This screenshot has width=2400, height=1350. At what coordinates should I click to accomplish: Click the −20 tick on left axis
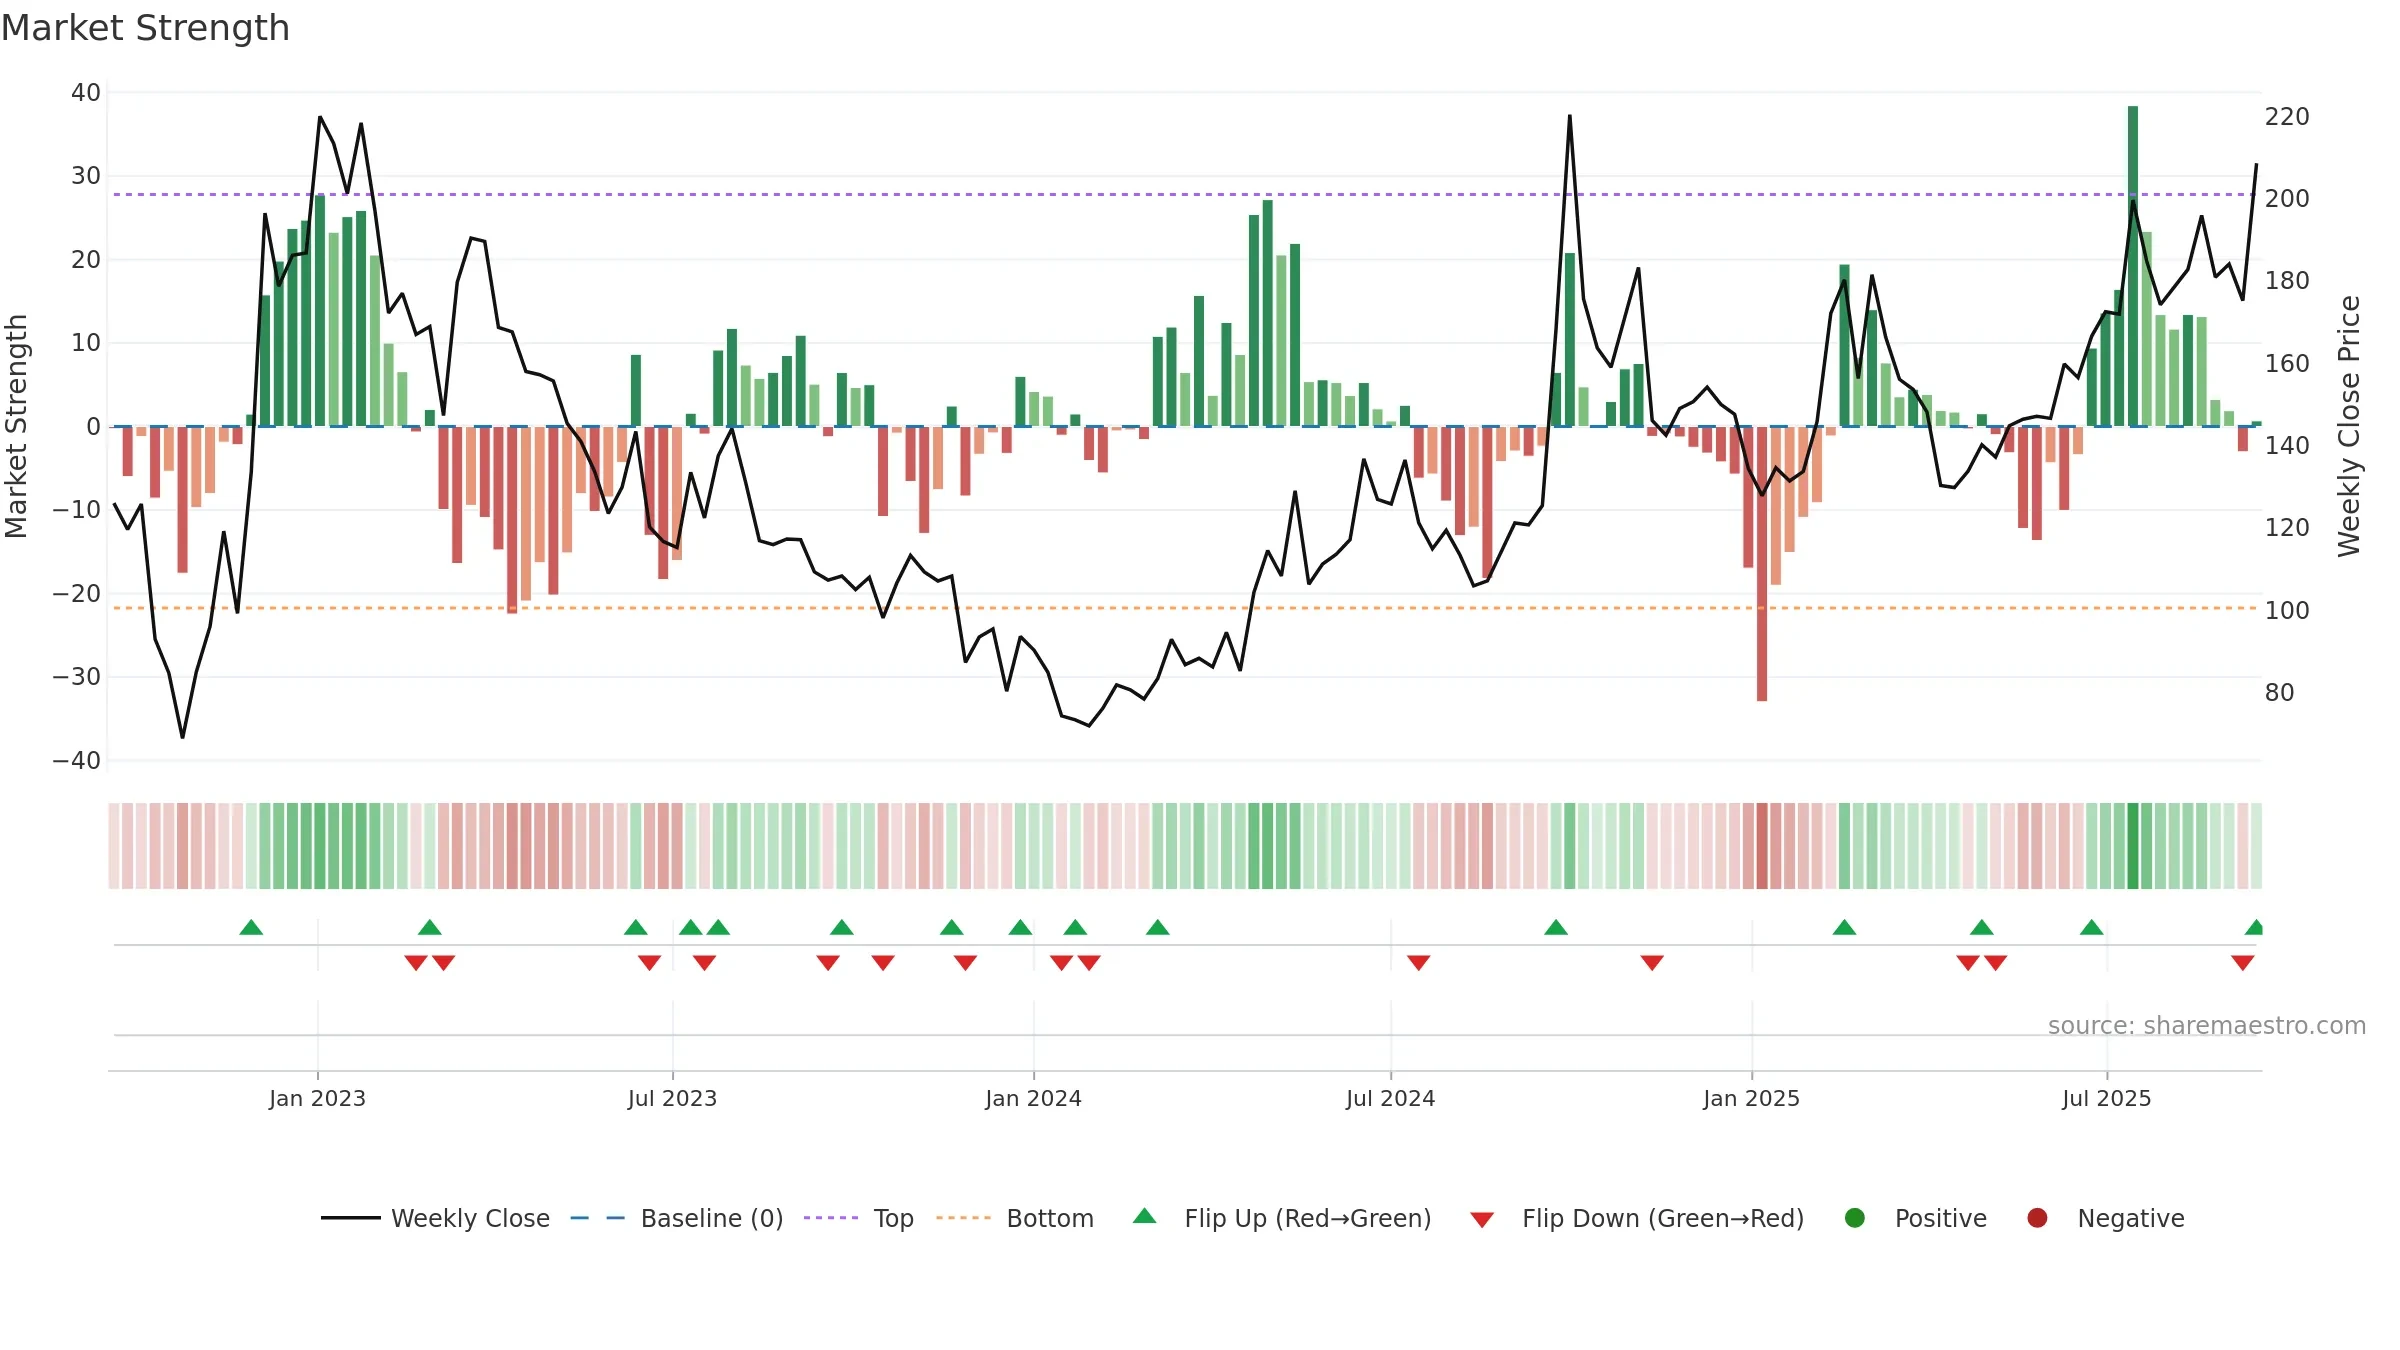pyautogui.click(x=77, y=594)
